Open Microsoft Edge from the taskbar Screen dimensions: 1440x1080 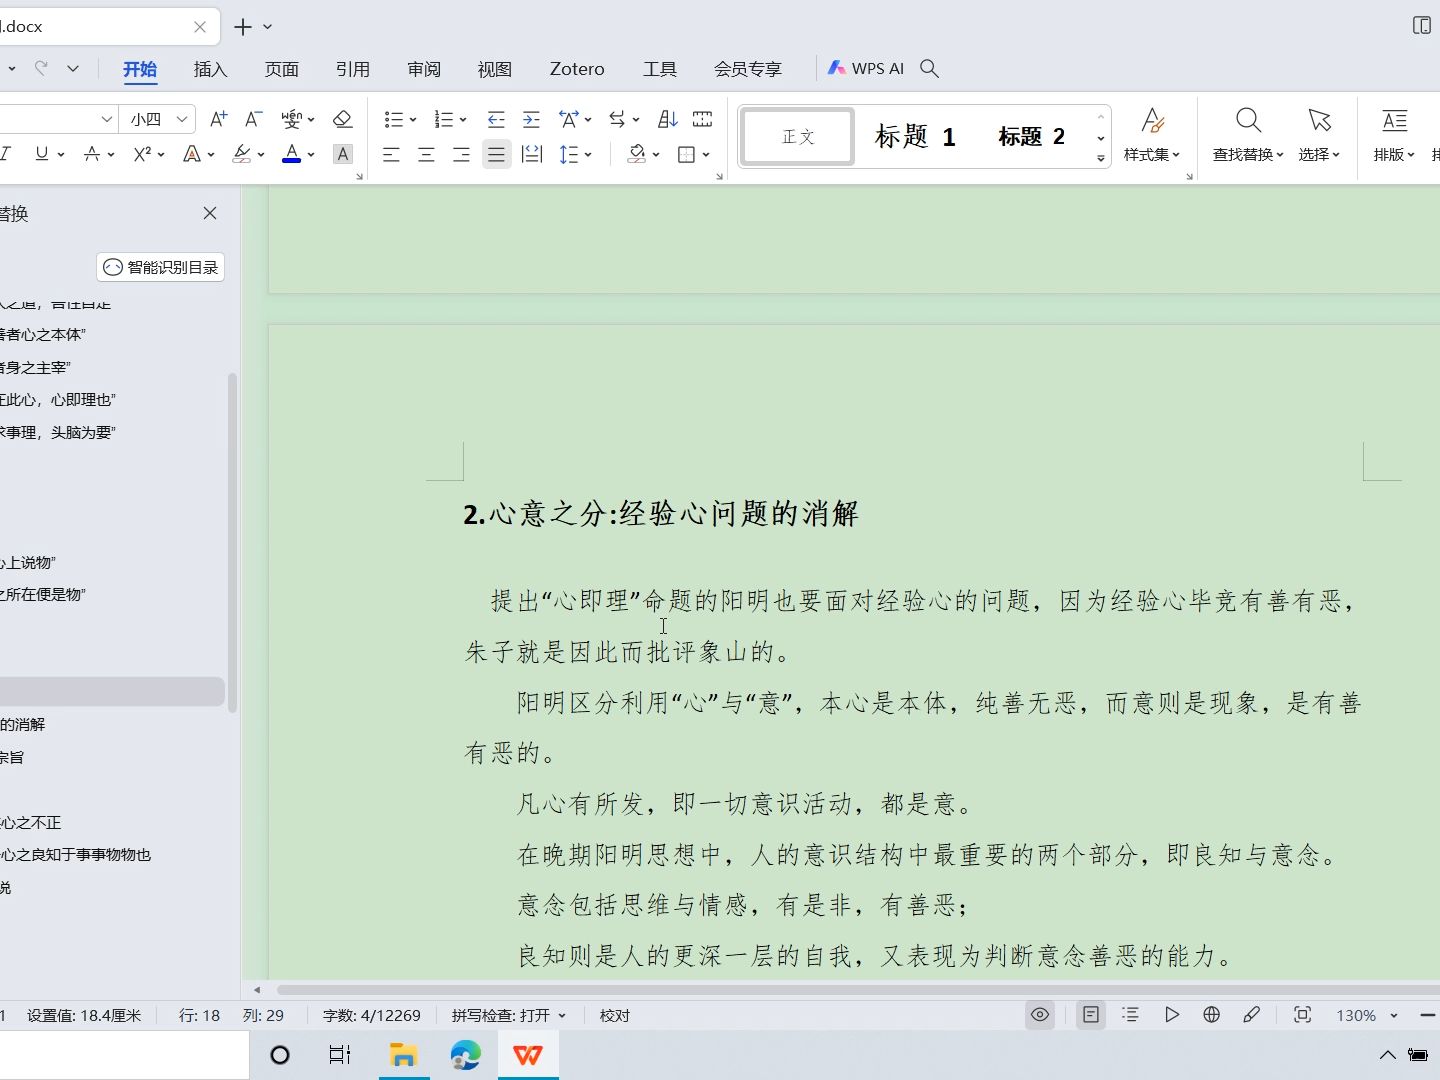click(x=465, y=1055)
